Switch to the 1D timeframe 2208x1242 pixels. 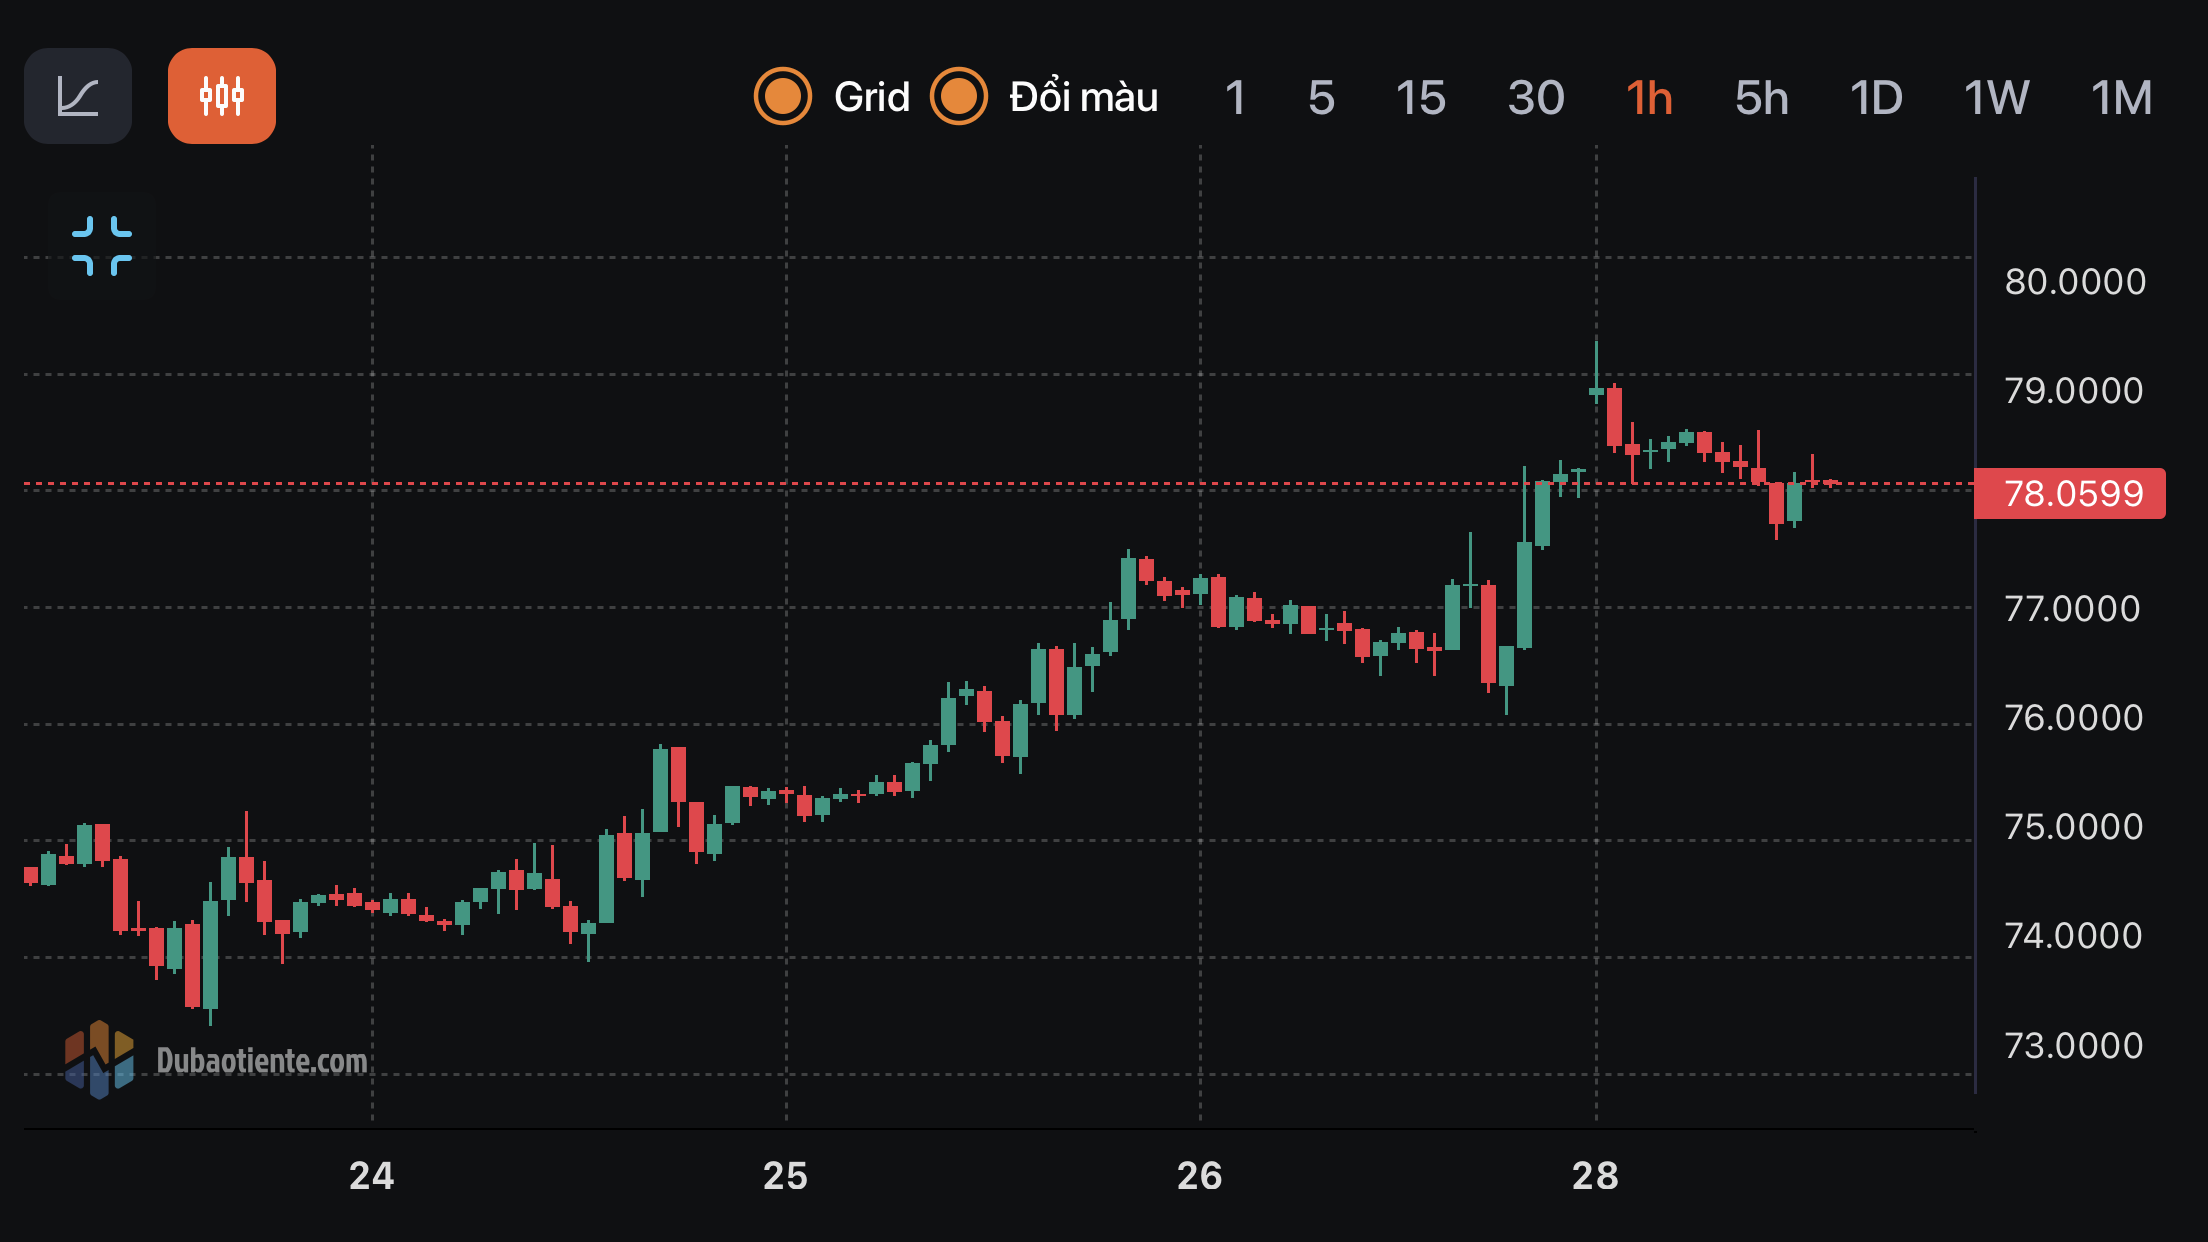(x=1876, y=98)
